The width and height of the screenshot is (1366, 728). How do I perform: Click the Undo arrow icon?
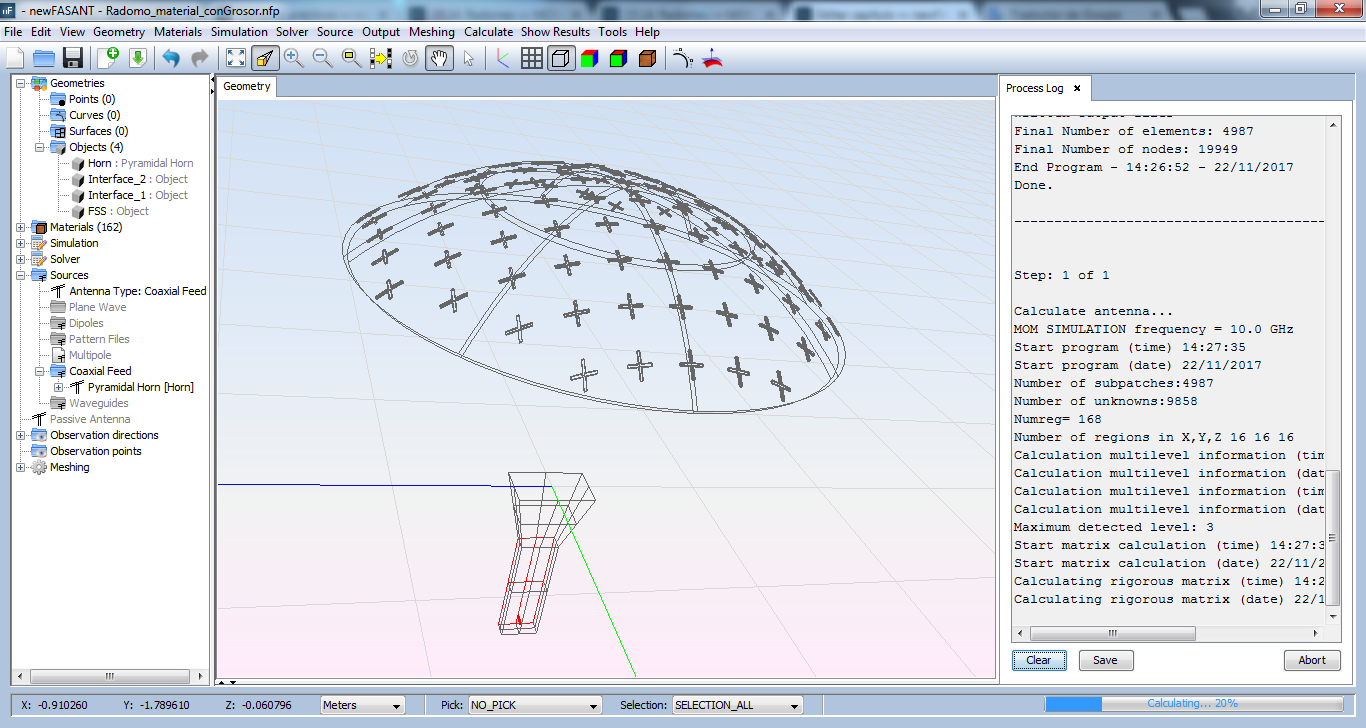170,58
